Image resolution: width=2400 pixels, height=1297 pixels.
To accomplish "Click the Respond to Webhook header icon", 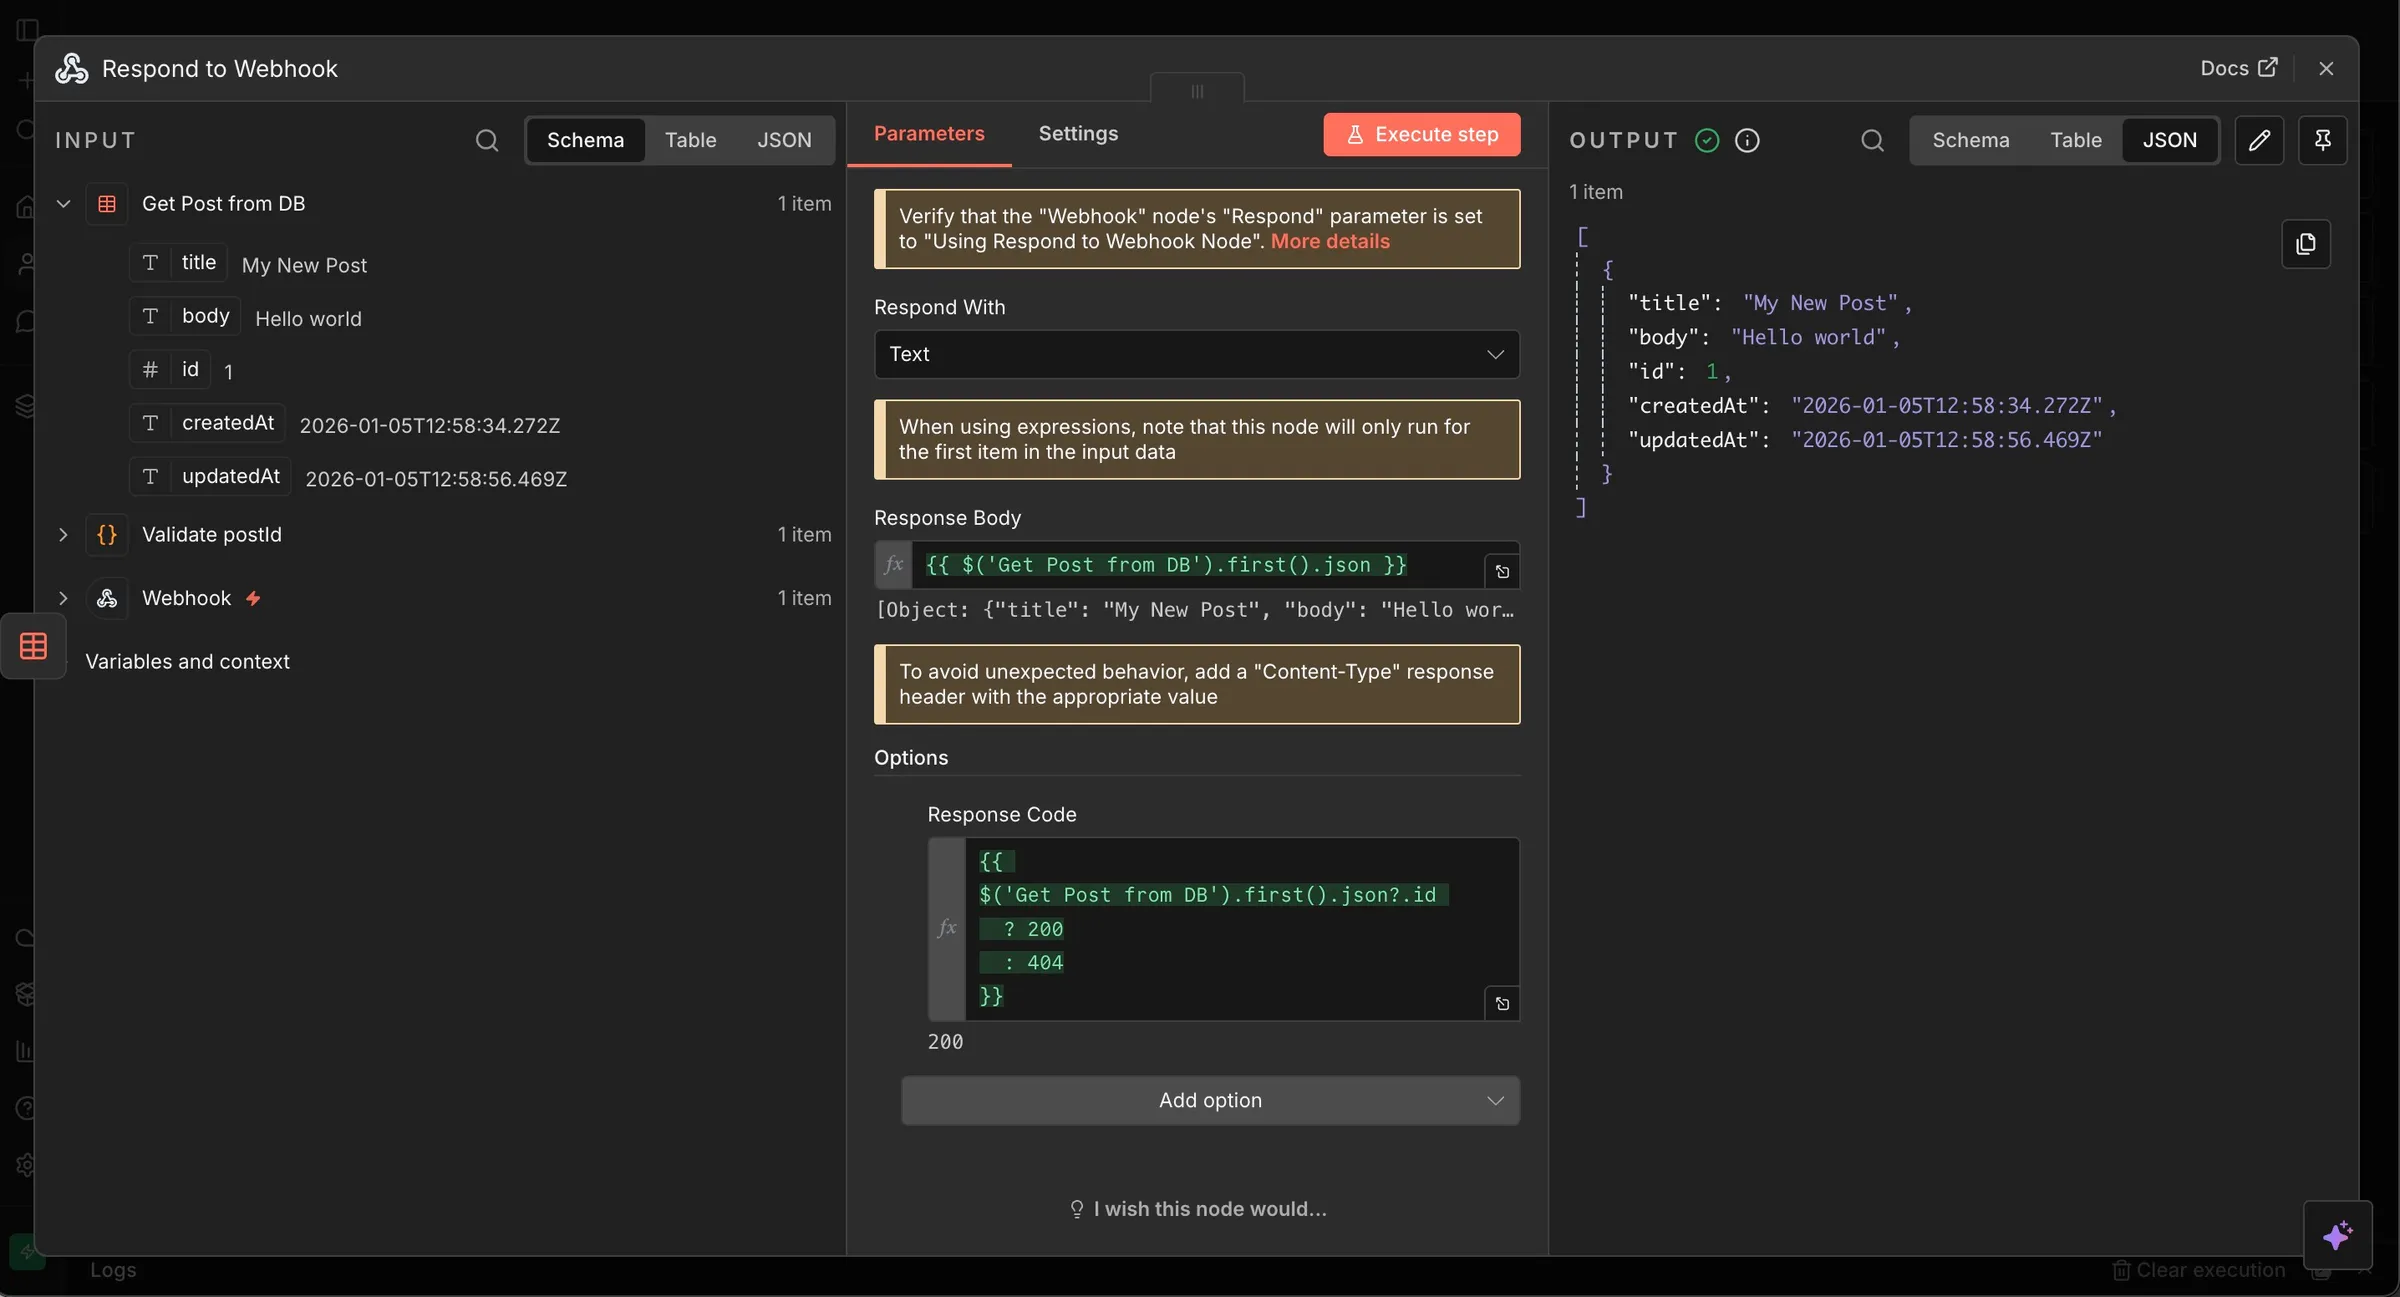I will click(x=71, y=68).
